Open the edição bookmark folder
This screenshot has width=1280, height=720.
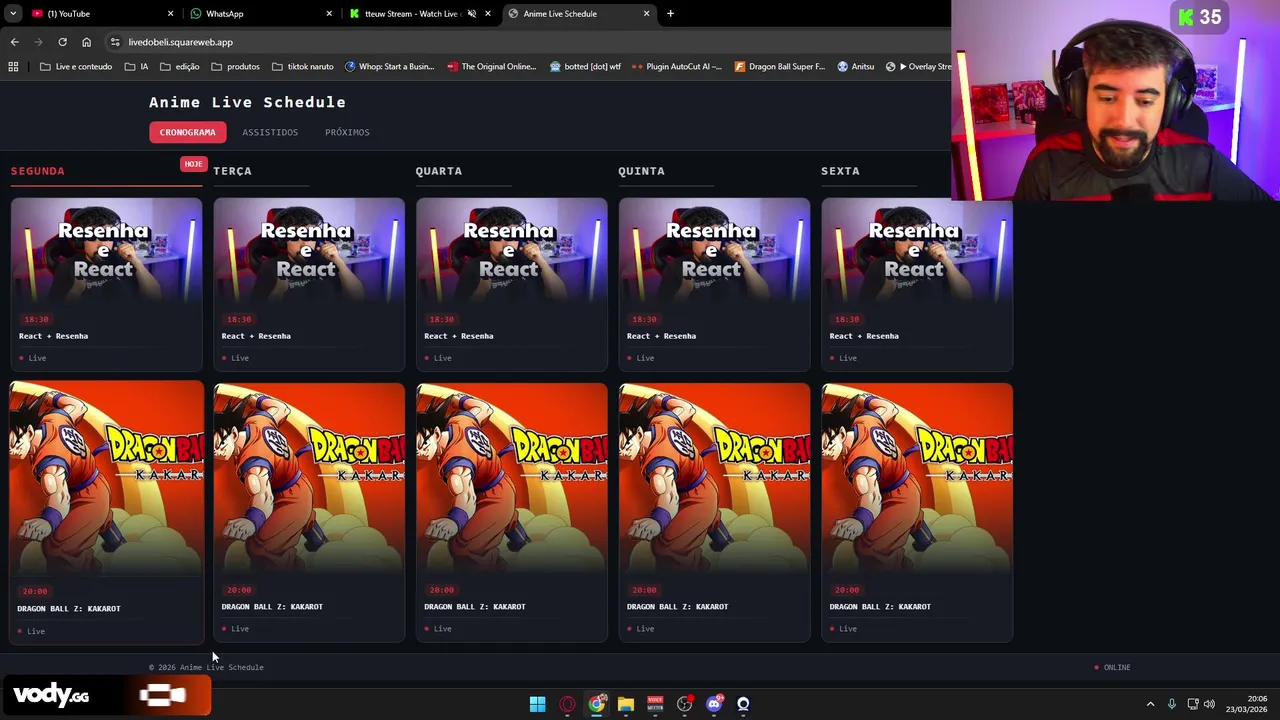pyautogui.click(x=180, y=67)
